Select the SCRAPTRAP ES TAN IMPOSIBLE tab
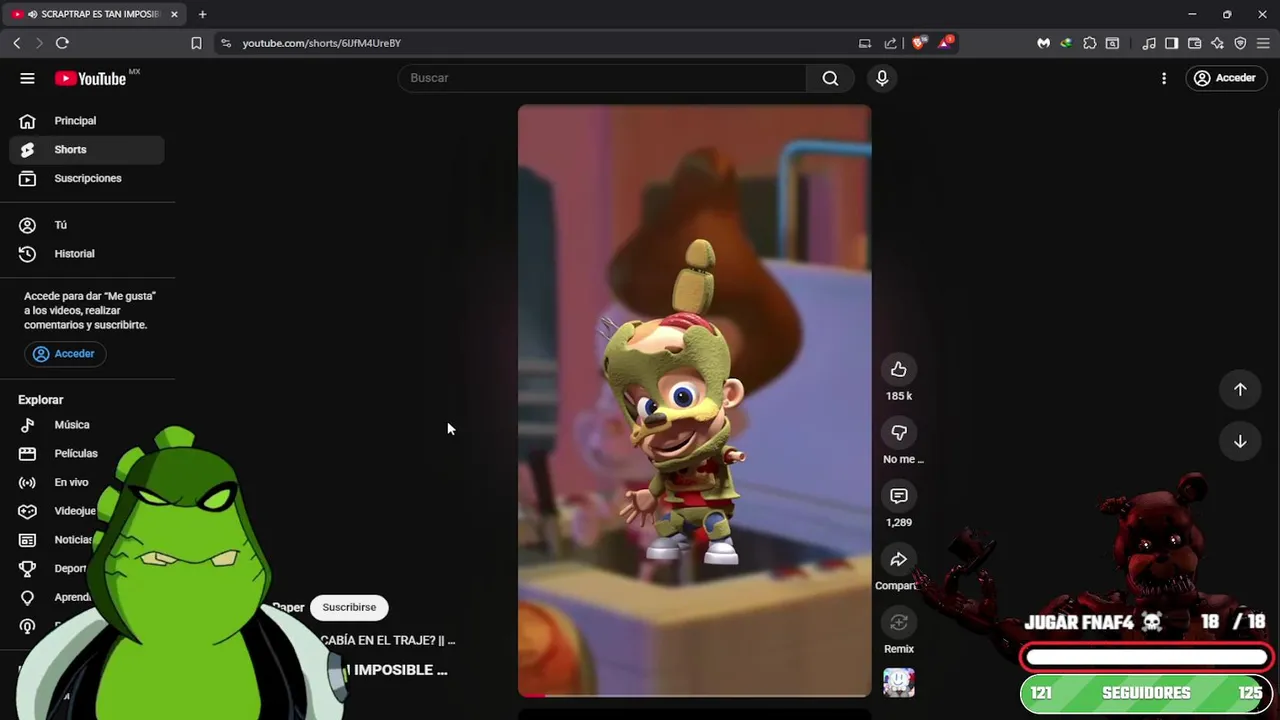1280x720 pixels. click(x=96, y=14)
